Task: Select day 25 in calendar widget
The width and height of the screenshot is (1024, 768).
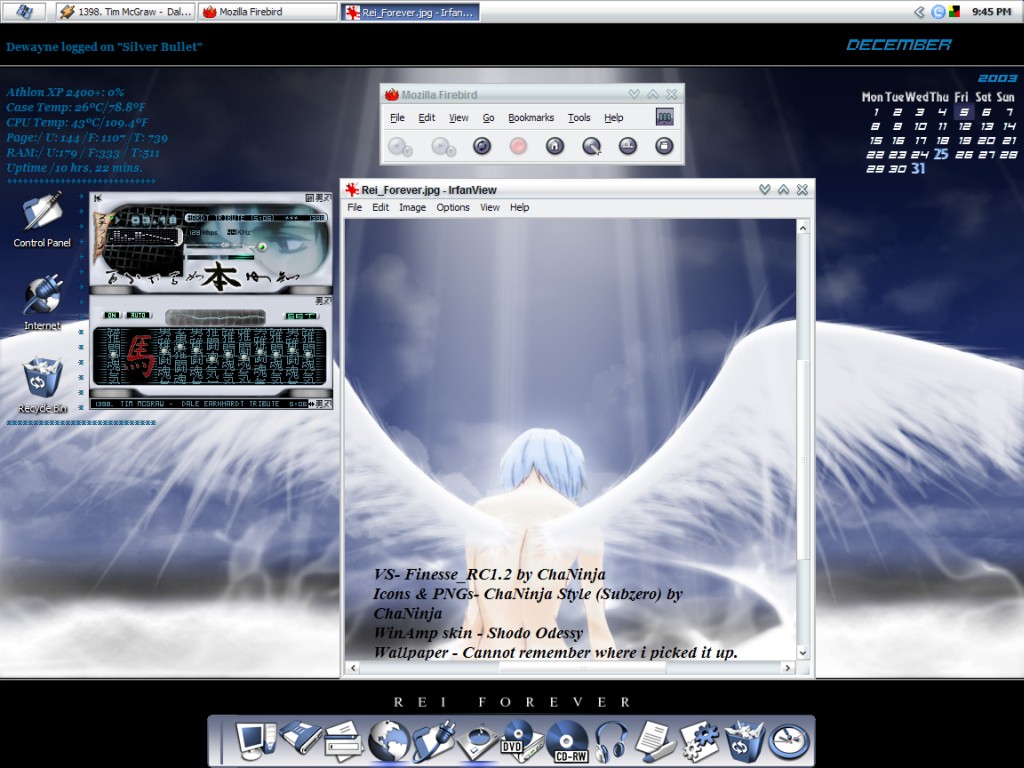Action: [940, 154]
